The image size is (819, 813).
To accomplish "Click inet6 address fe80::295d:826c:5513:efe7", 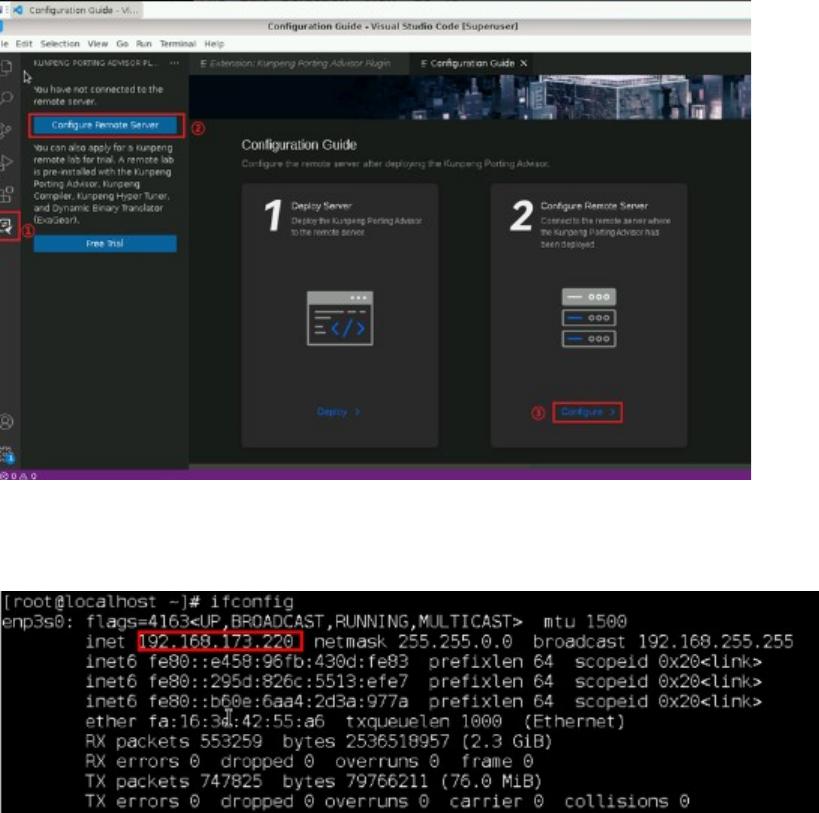I will coord(278,681).
